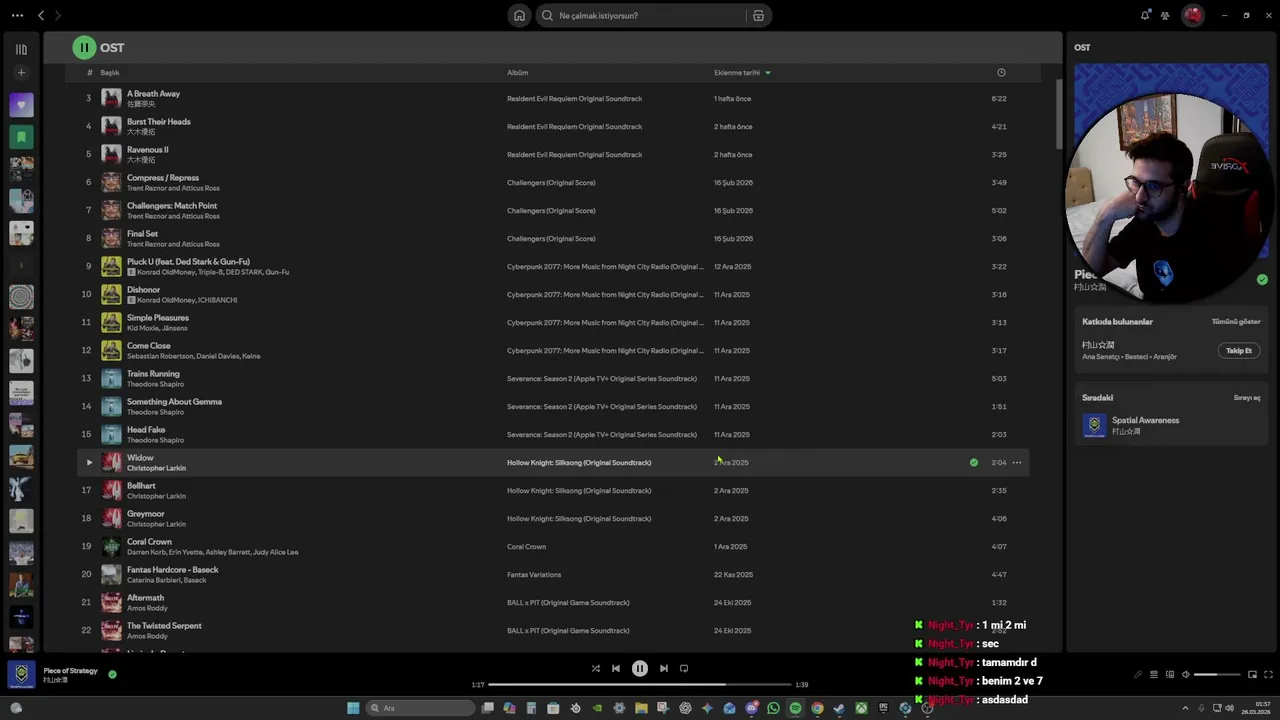Open Your Library panel icon in the sidebar

pyautogui.click(x=21, y=49)
